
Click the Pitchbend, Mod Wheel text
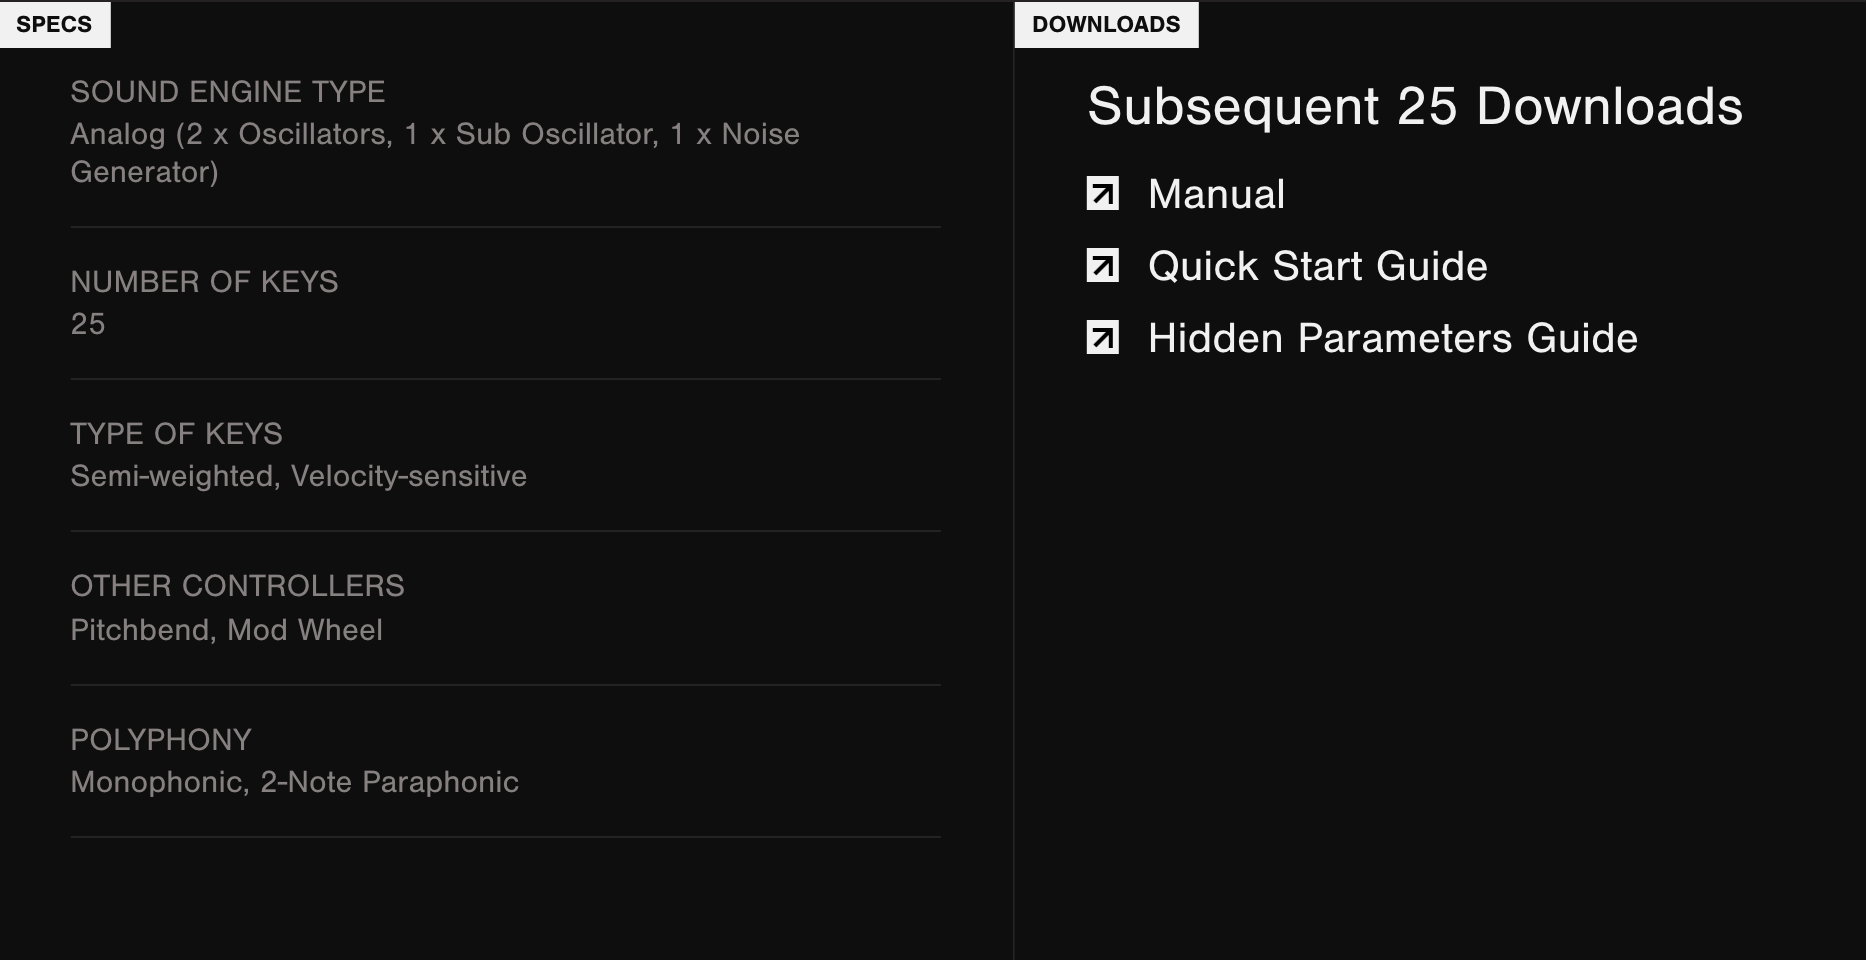point(226,630)
